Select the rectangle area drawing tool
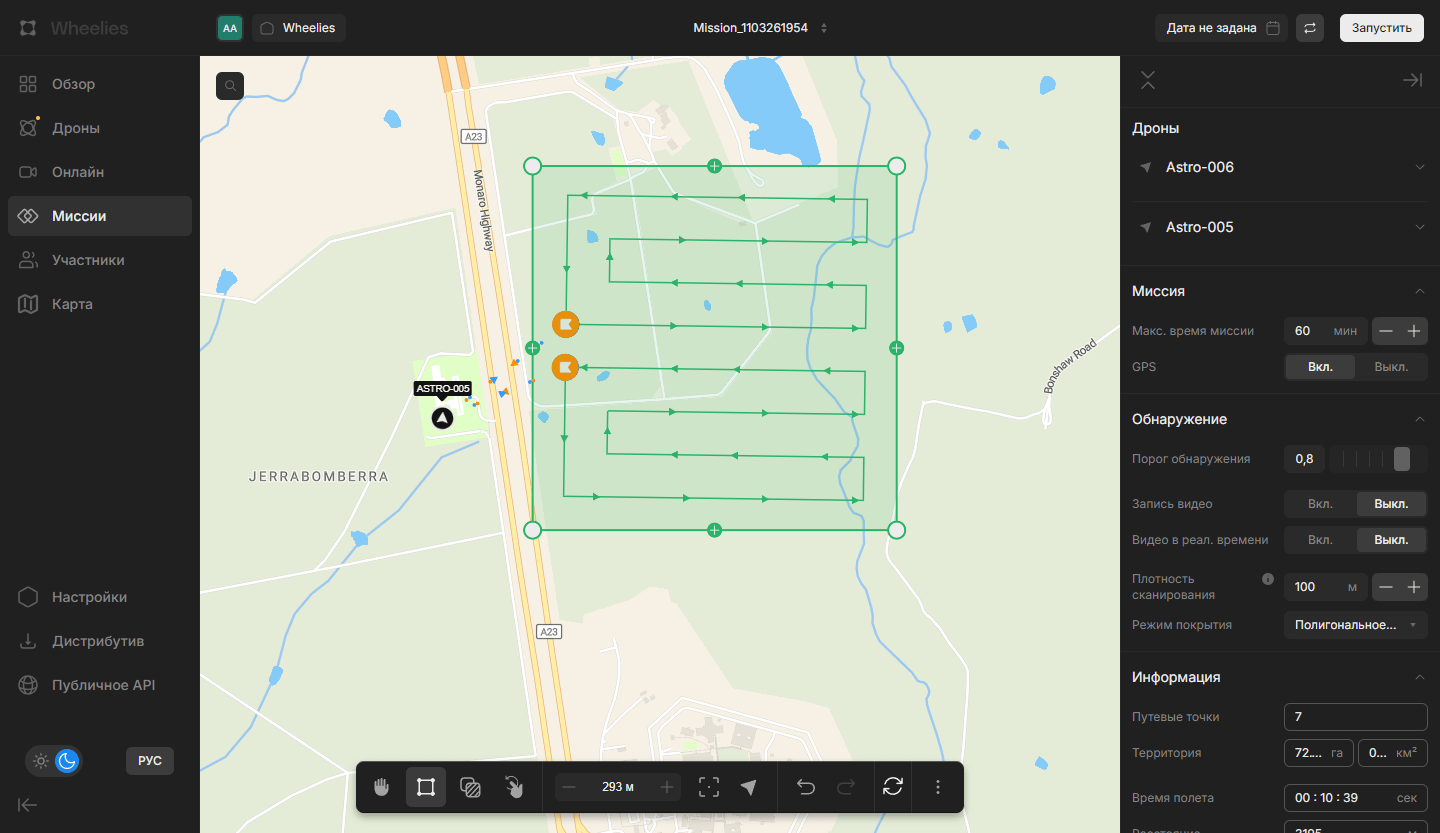 [425, 787]
